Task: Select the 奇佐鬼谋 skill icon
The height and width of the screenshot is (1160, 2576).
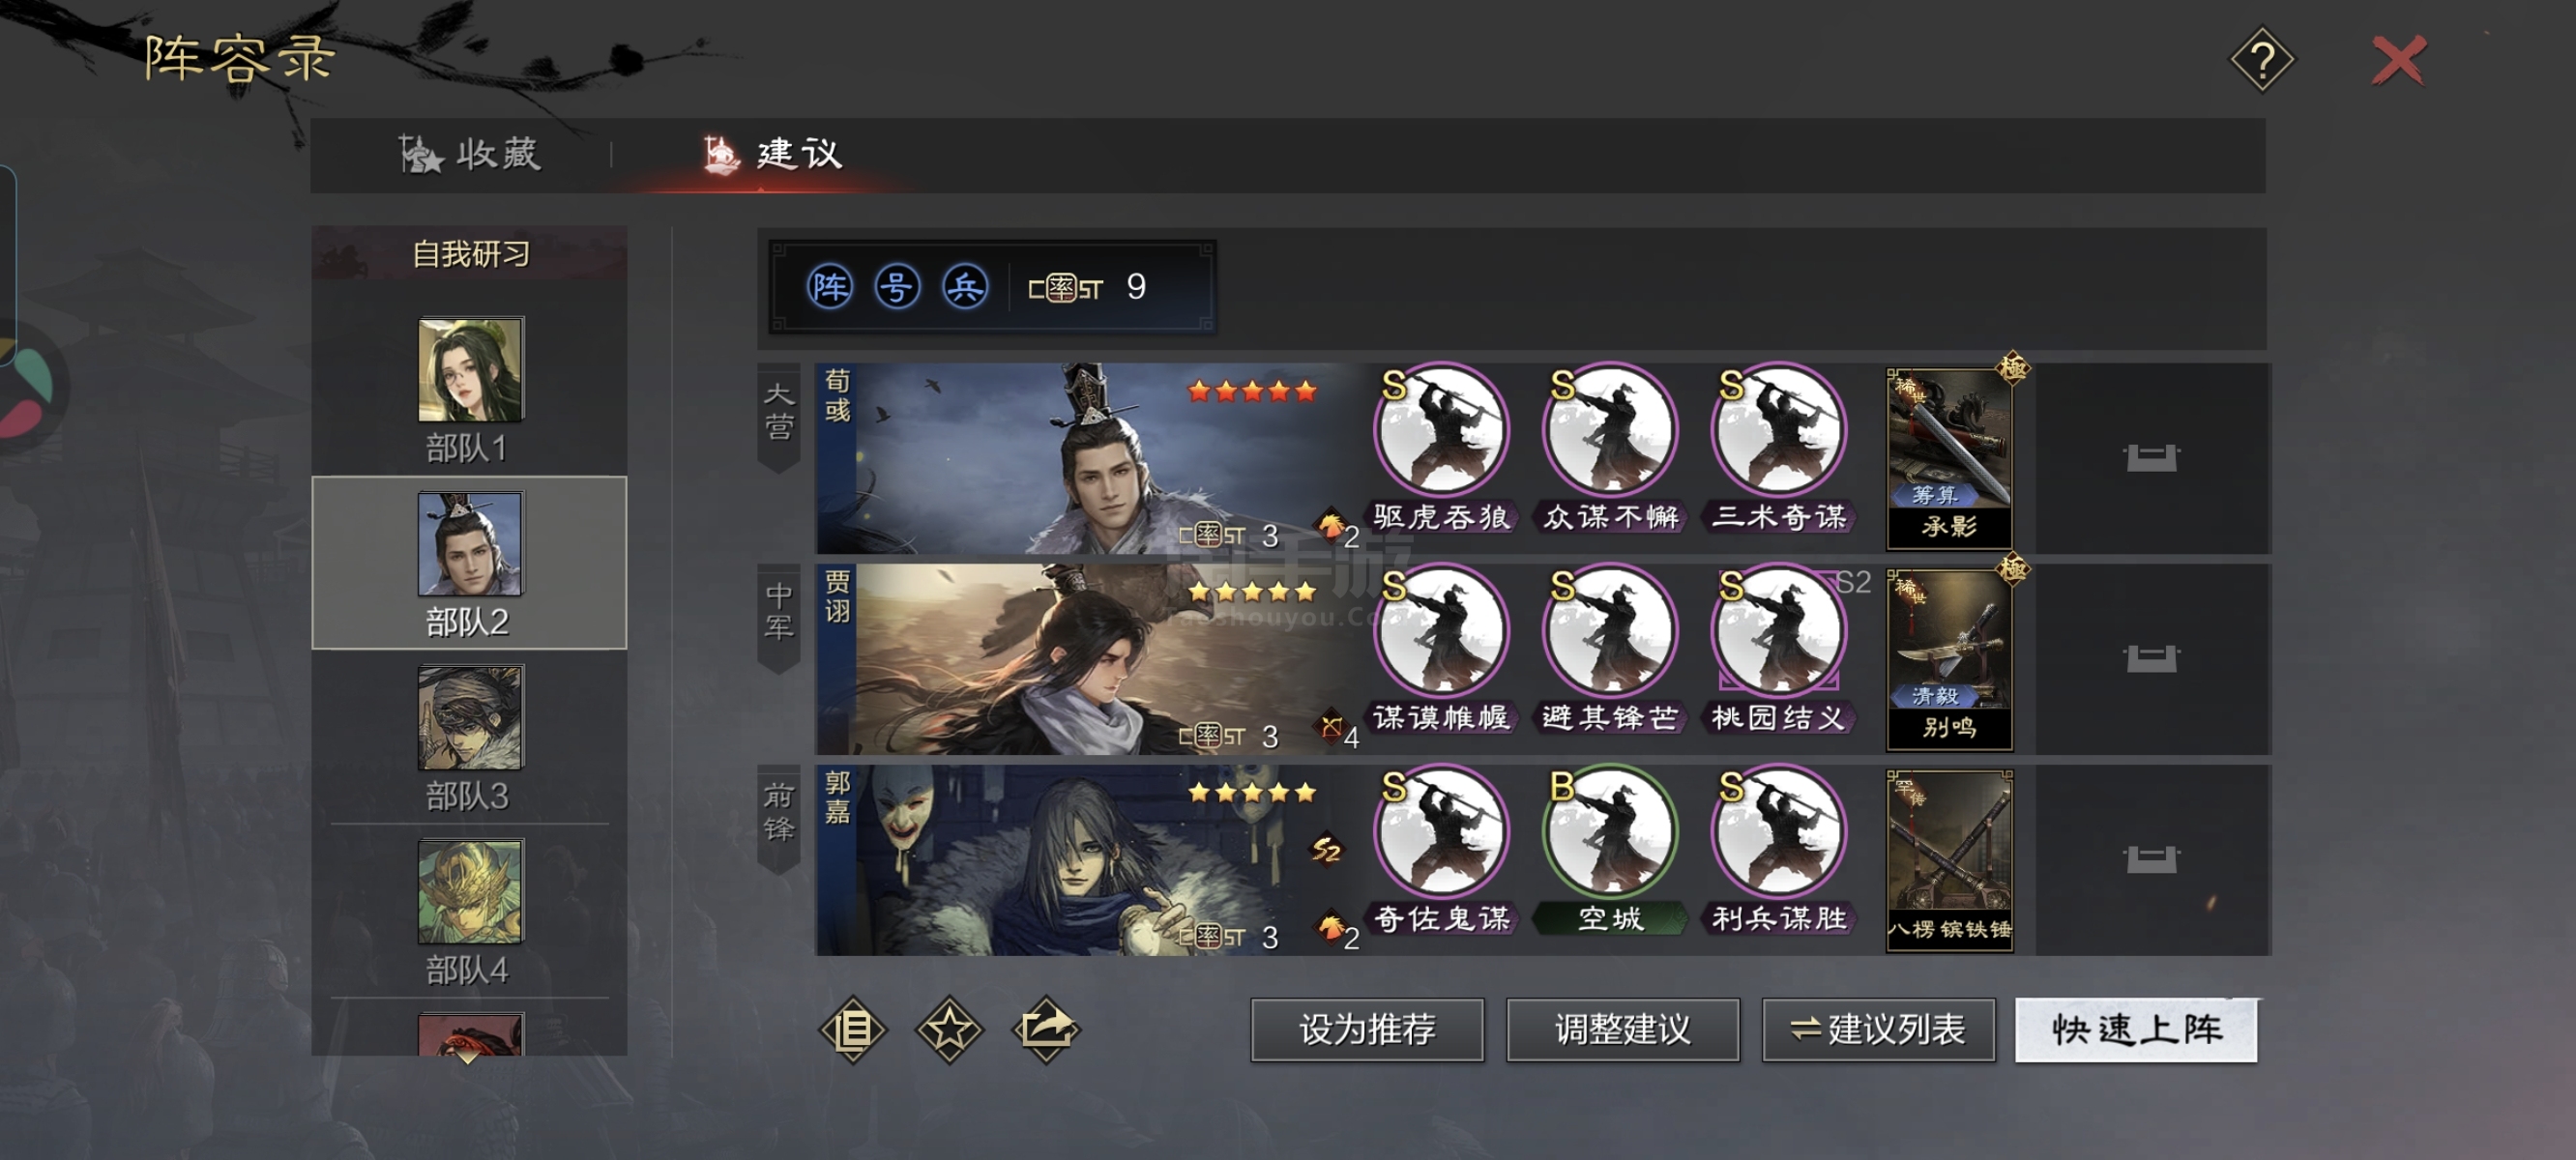Action: click(1441, 832)
